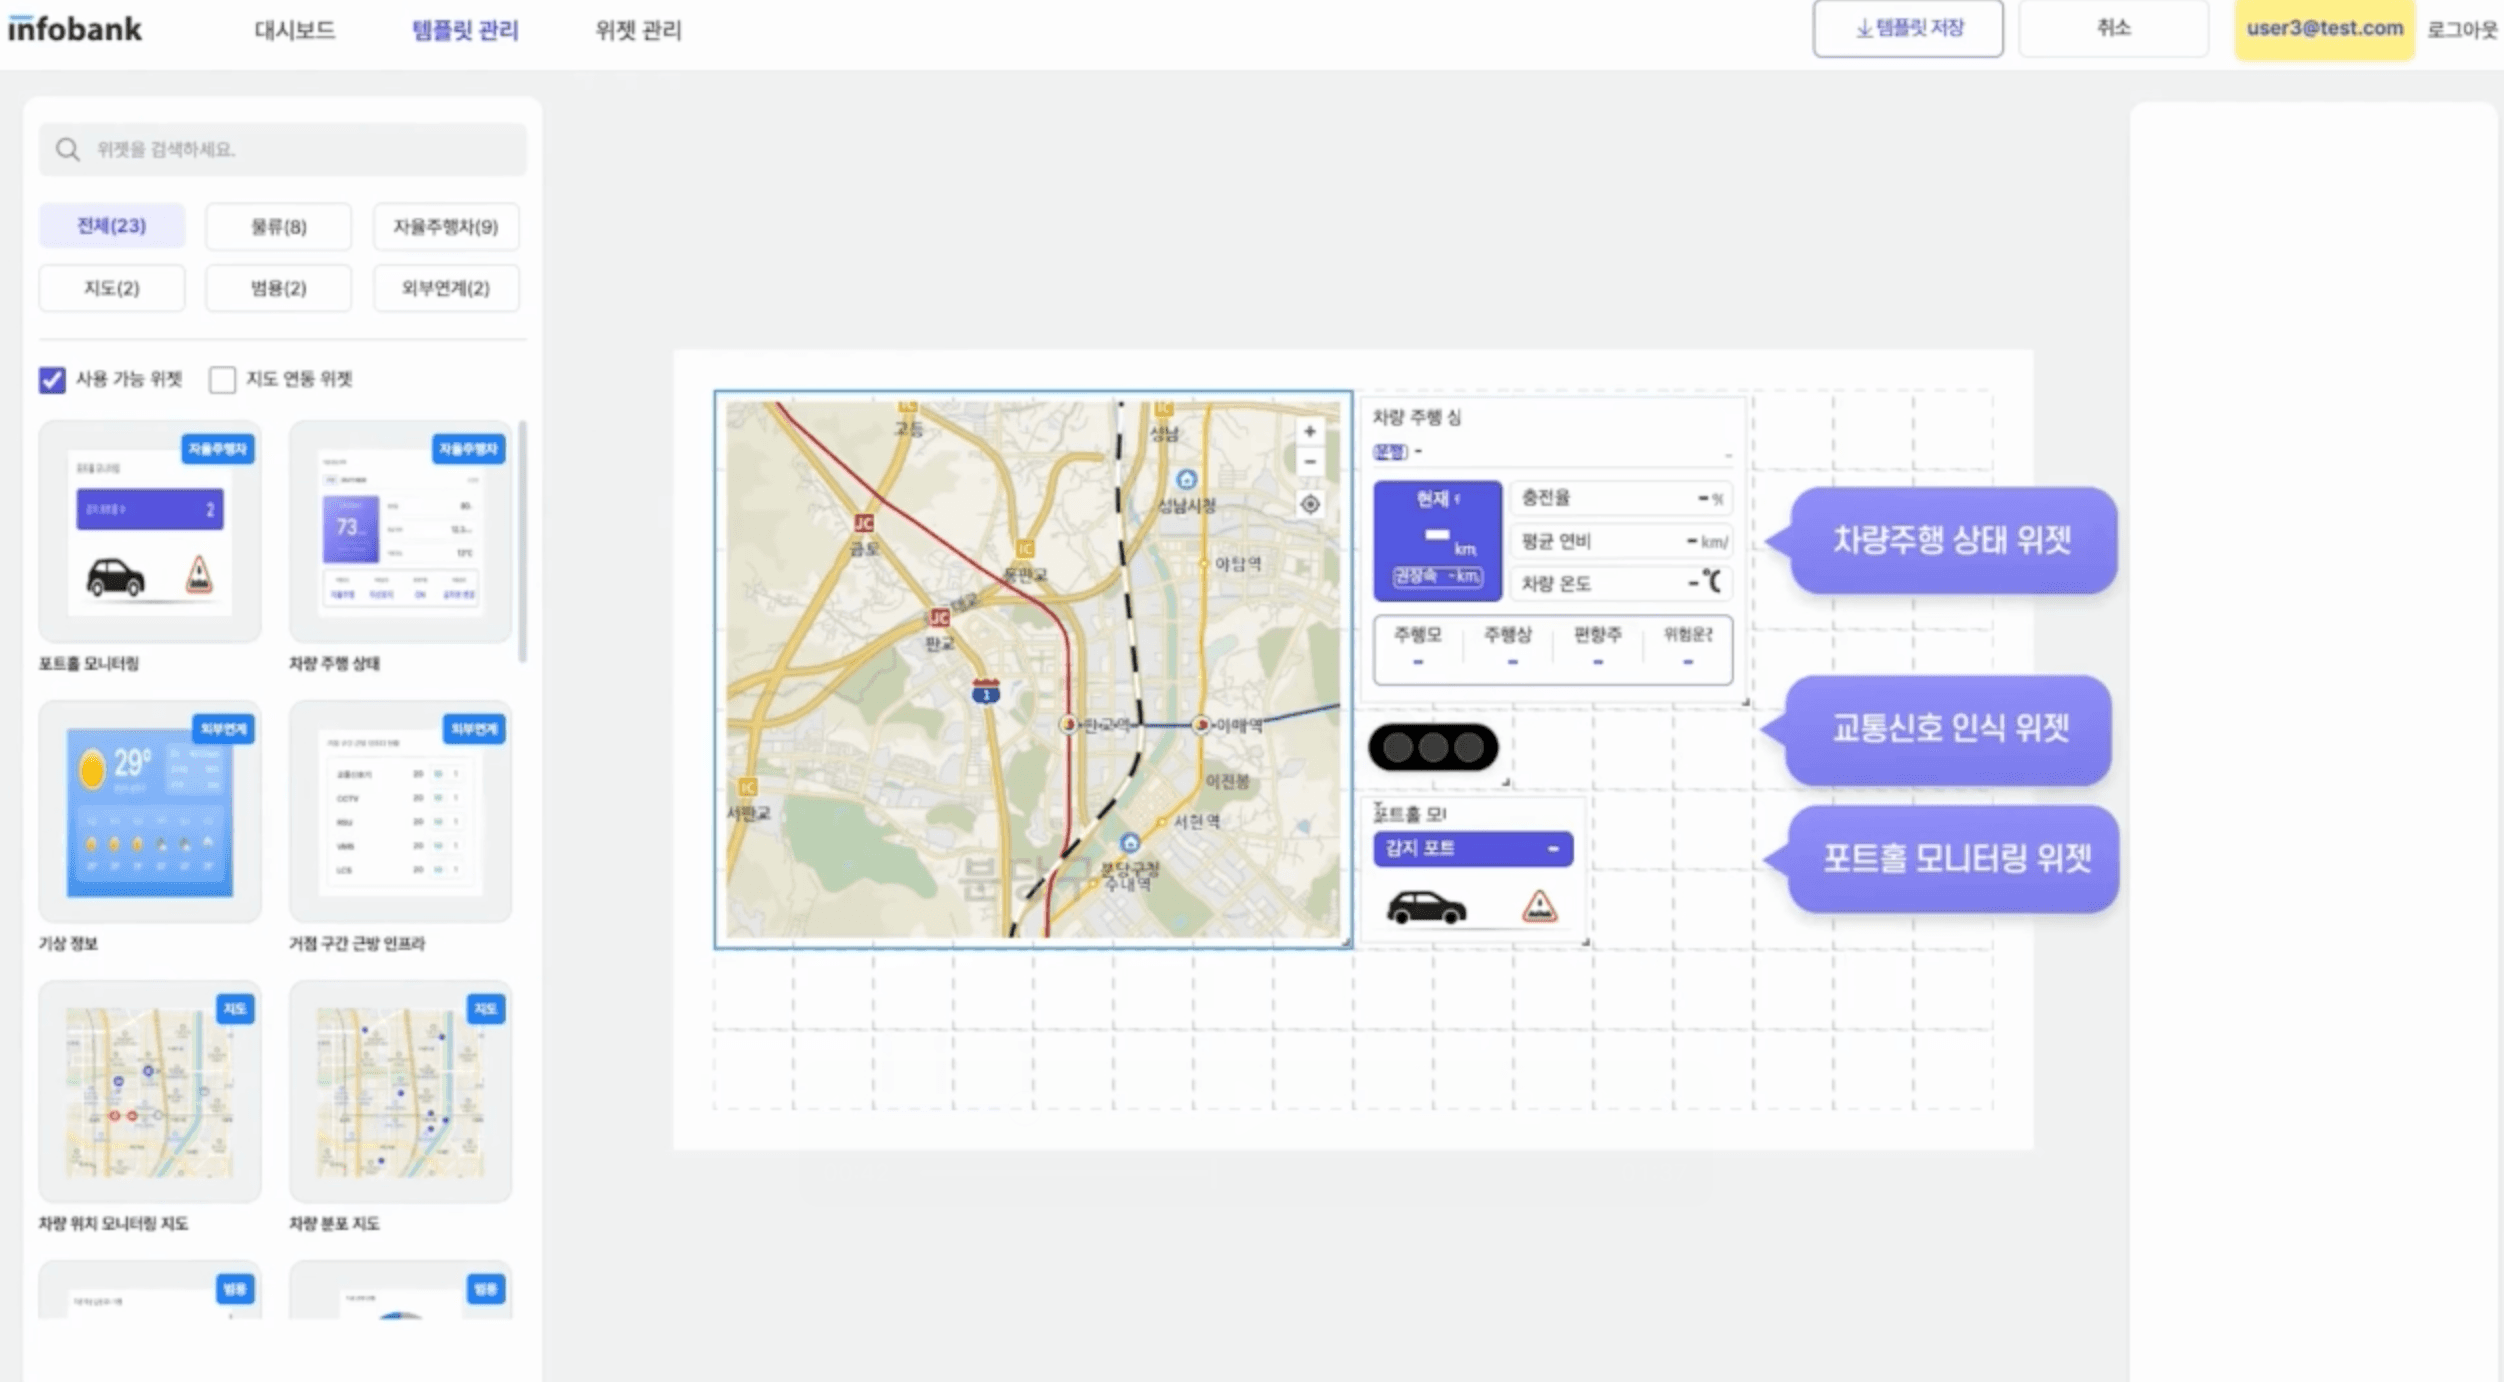Uncheck the 사용 가능 위젯 checkbox
Image resolution: width=2504 pixels, height=1382 pixels.
pyautogui.click(x=52, y=380)
